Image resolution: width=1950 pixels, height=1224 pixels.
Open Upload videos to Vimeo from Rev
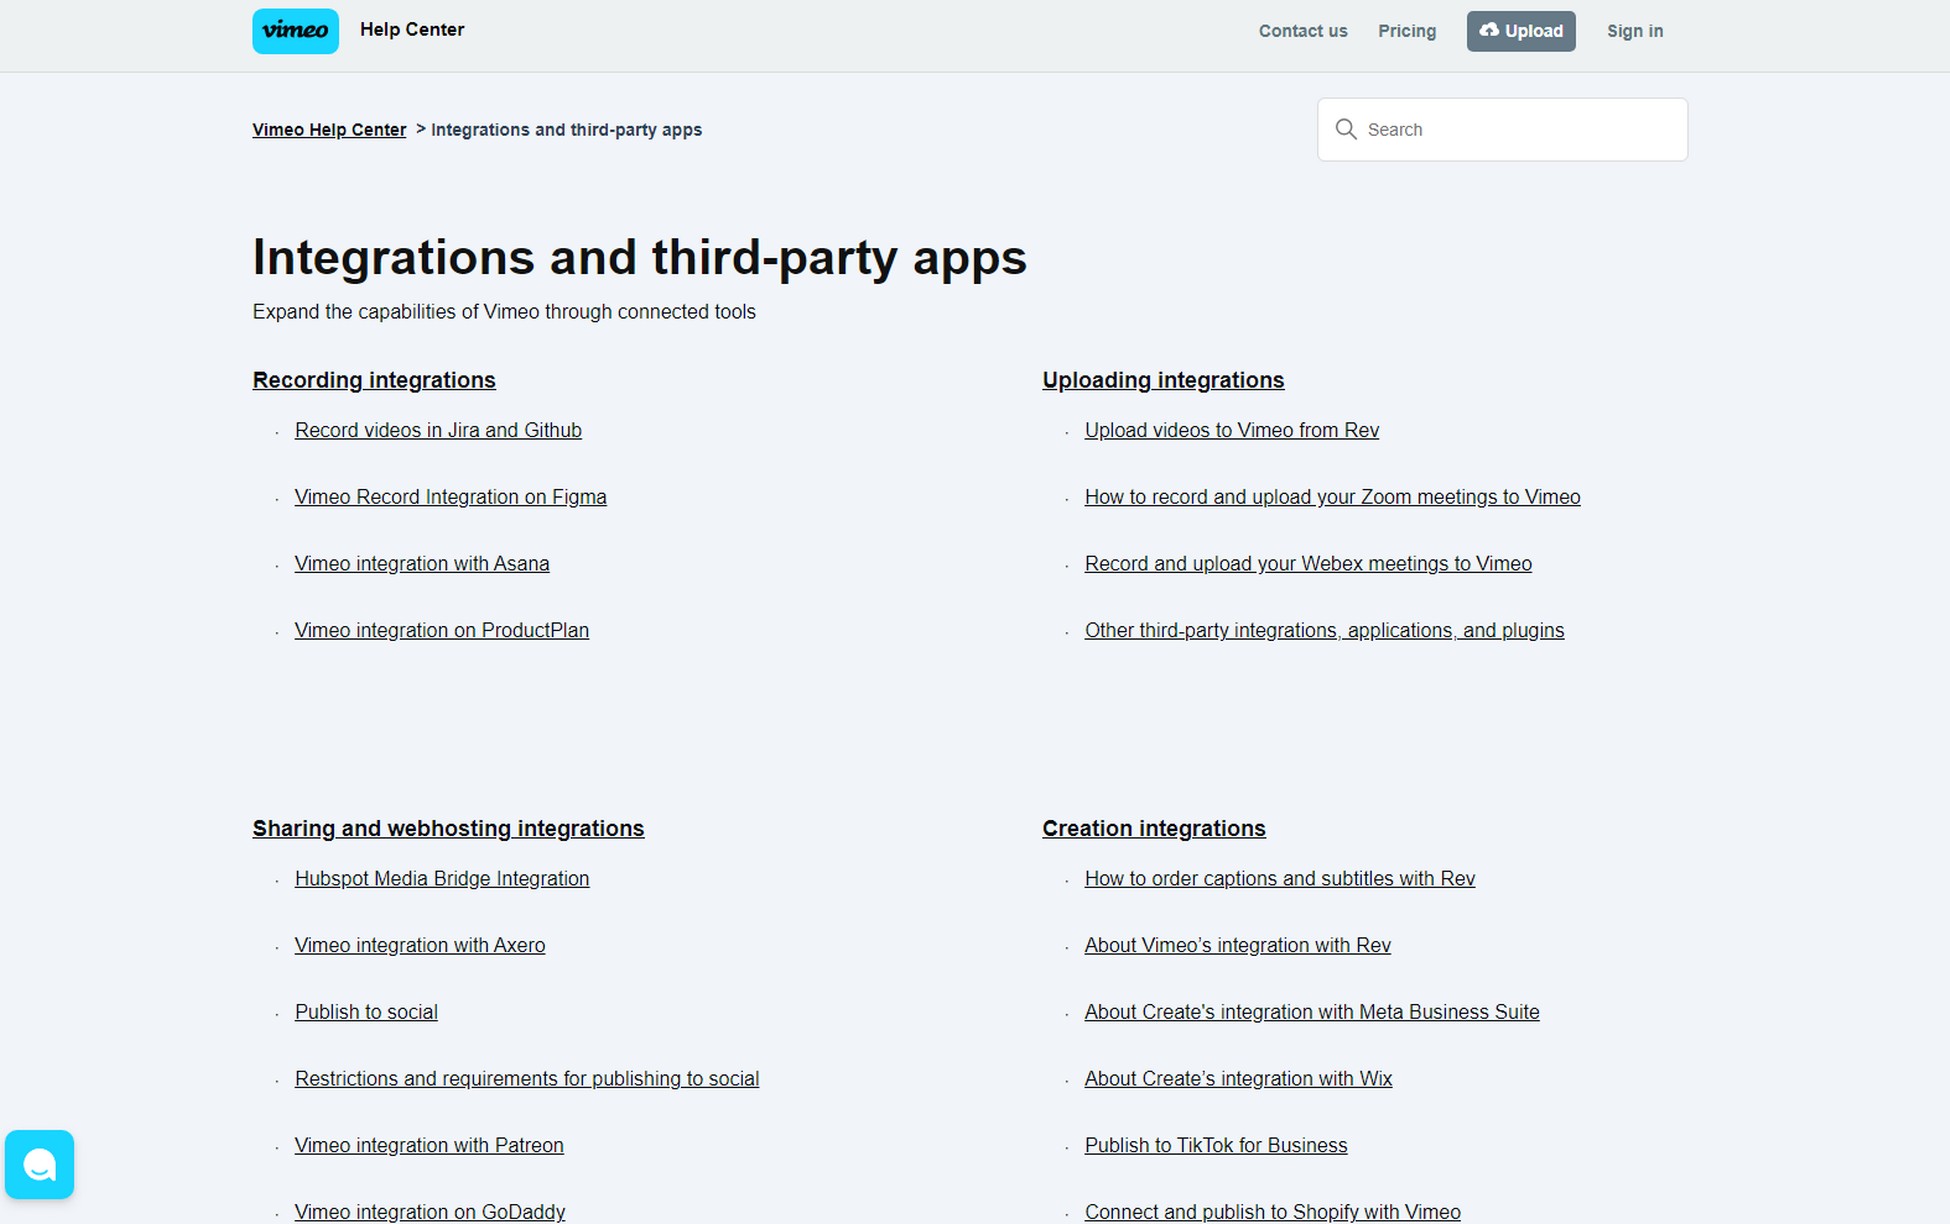(1232, 430)
